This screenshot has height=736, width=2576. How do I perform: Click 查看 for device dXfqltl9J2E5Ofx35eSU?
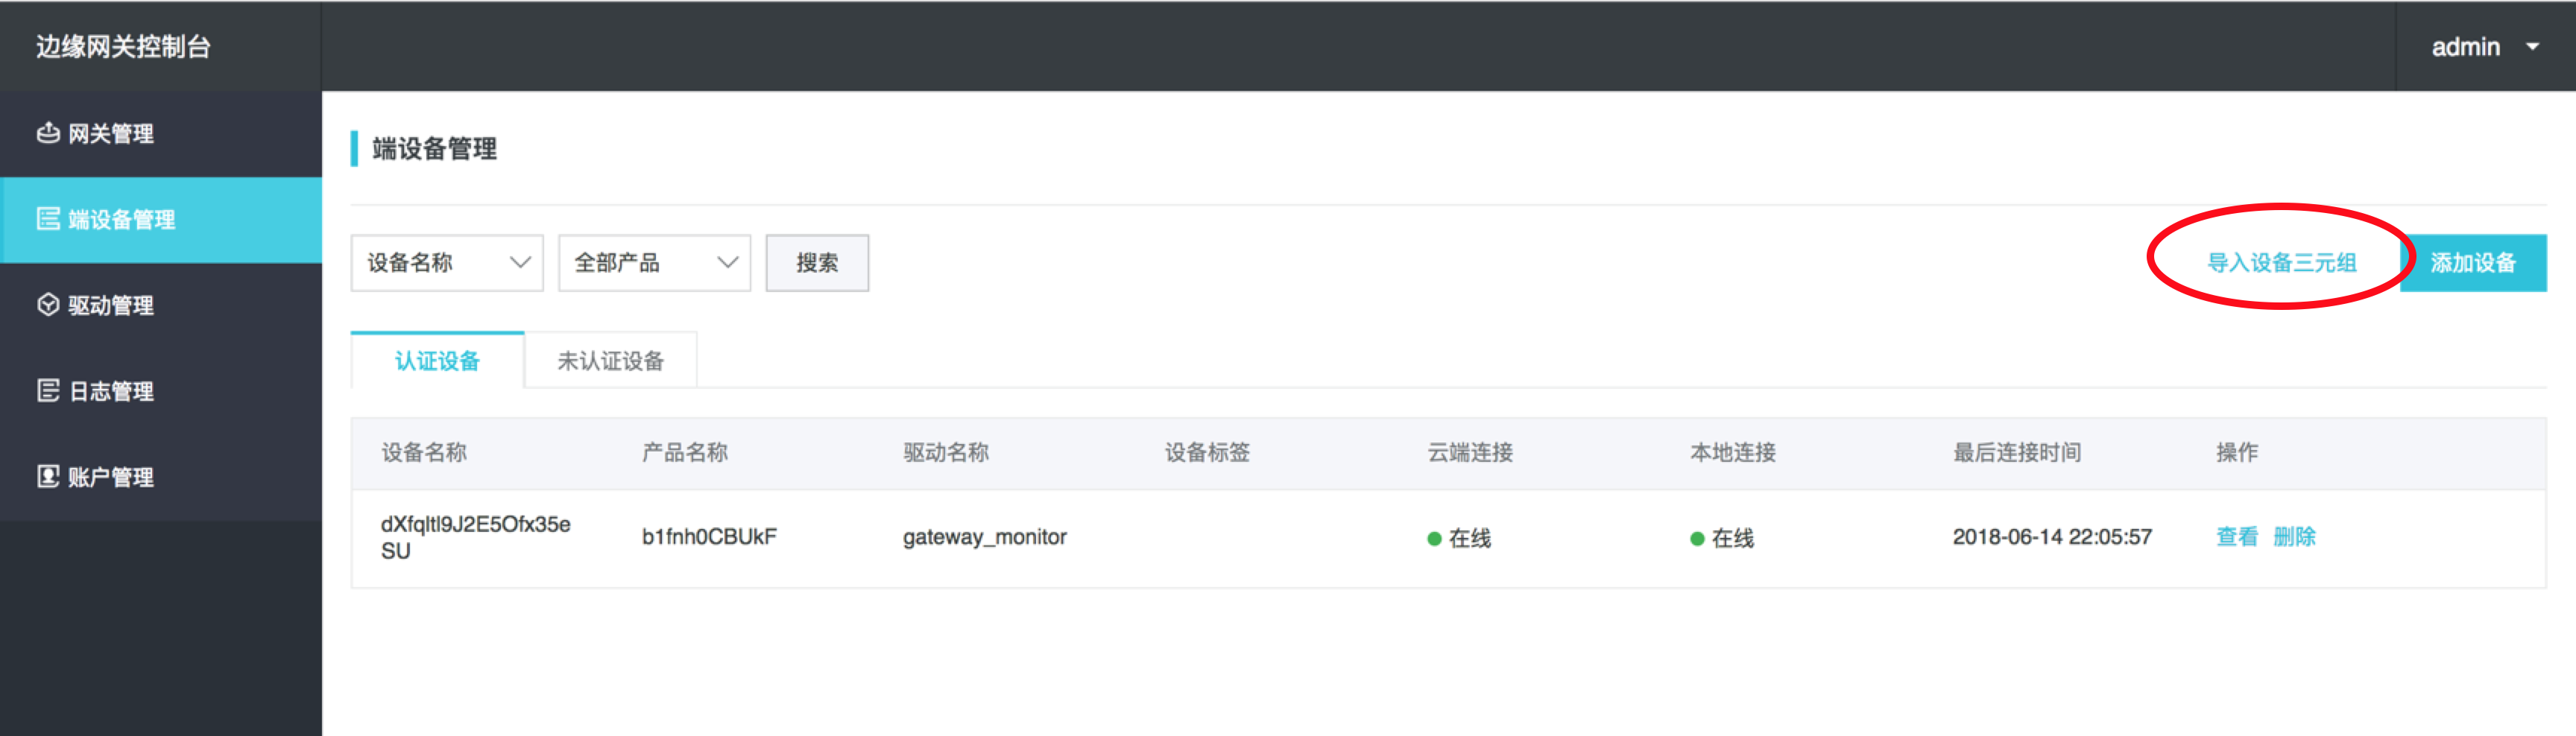2236,537
